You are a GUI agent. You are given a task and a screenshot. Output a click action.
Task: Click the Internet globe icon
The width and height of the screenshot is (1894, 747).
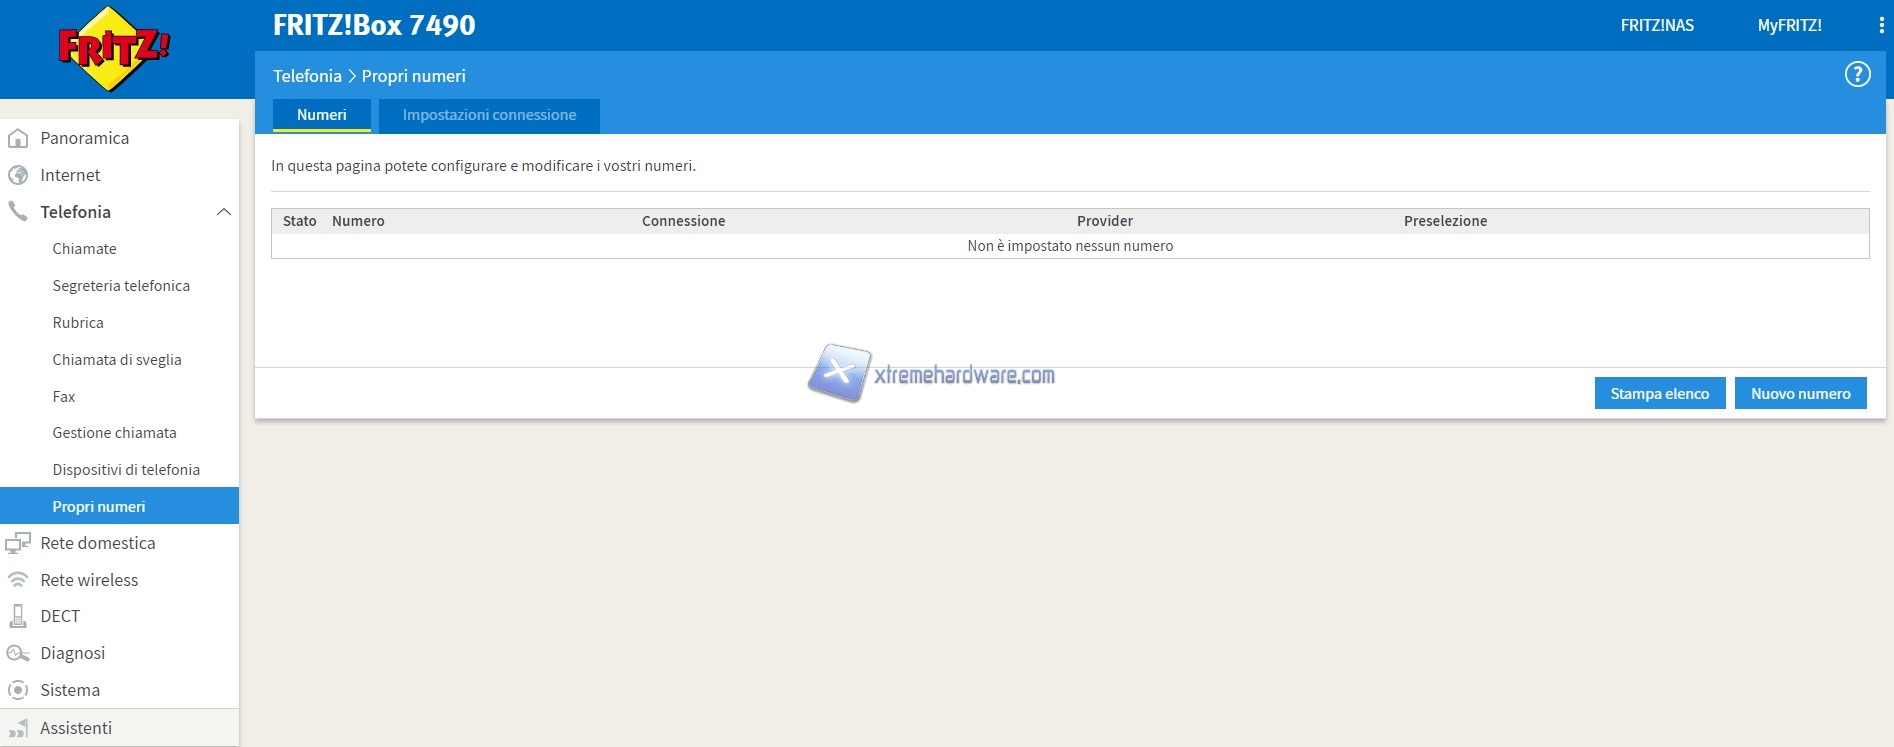(18, 175)
